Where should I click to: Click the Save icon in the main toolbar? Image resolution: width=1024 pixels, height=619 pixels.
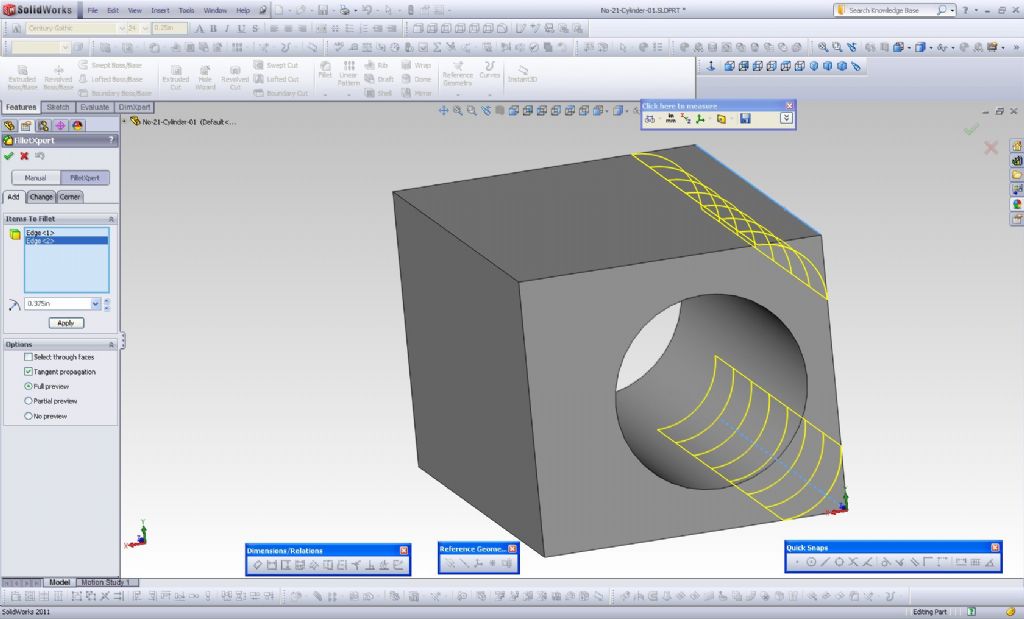[323, 10]
